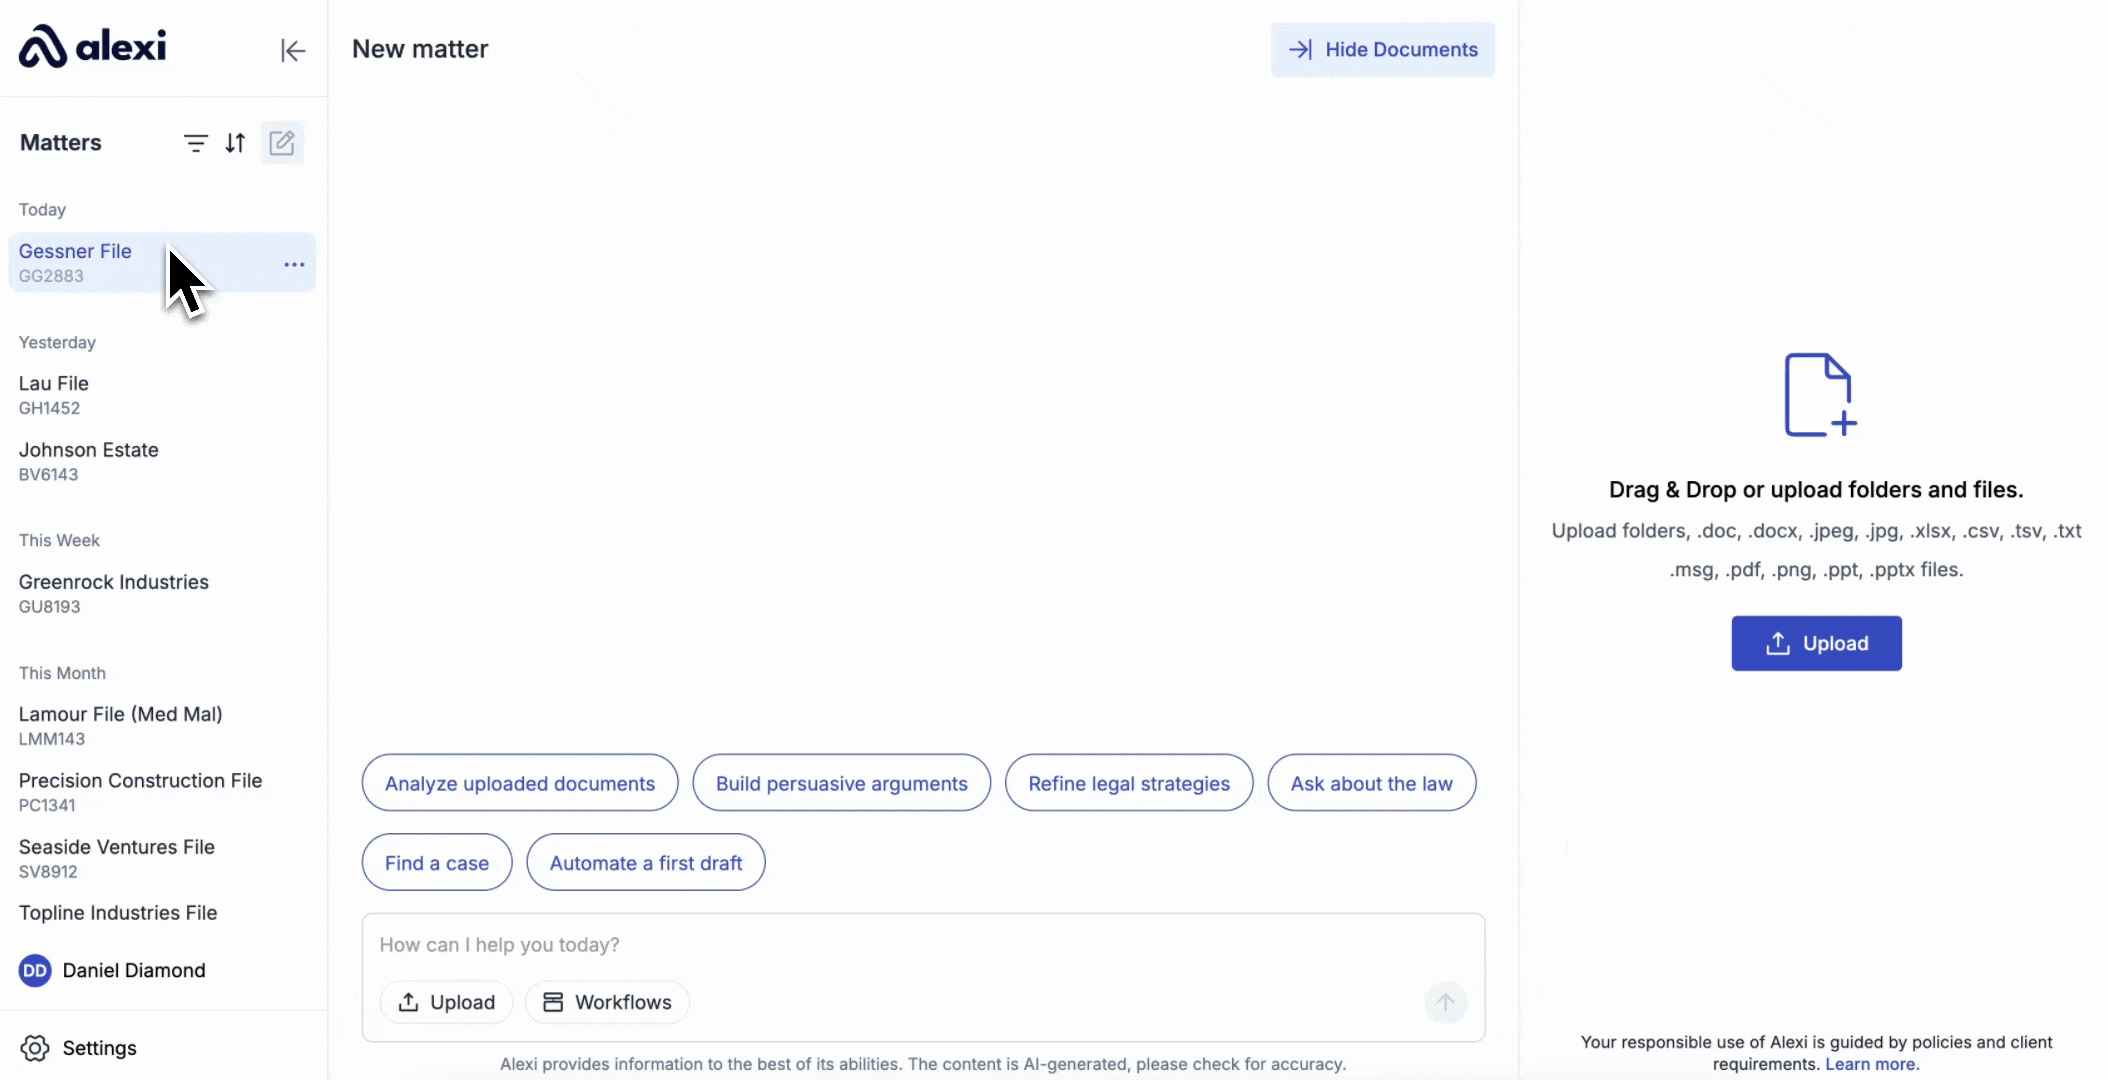Open Settings gear at bottom left

point(35,1048)
